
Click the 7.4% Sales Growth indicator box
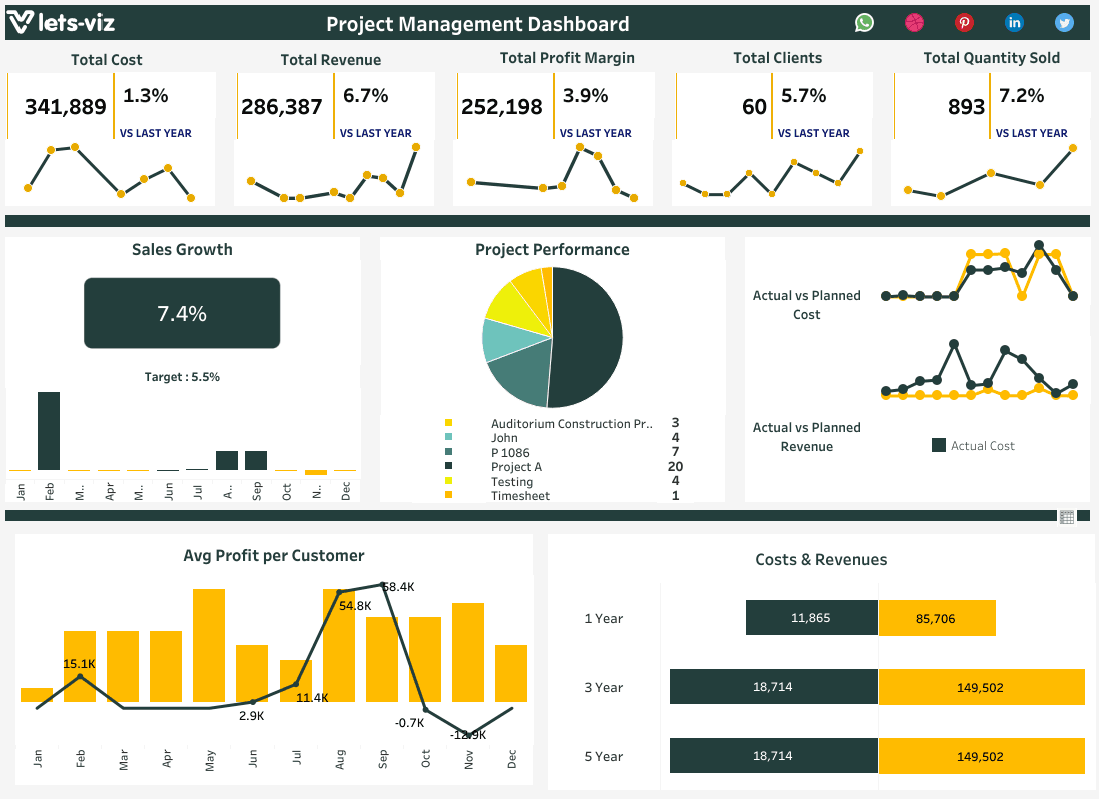(181, 313)
